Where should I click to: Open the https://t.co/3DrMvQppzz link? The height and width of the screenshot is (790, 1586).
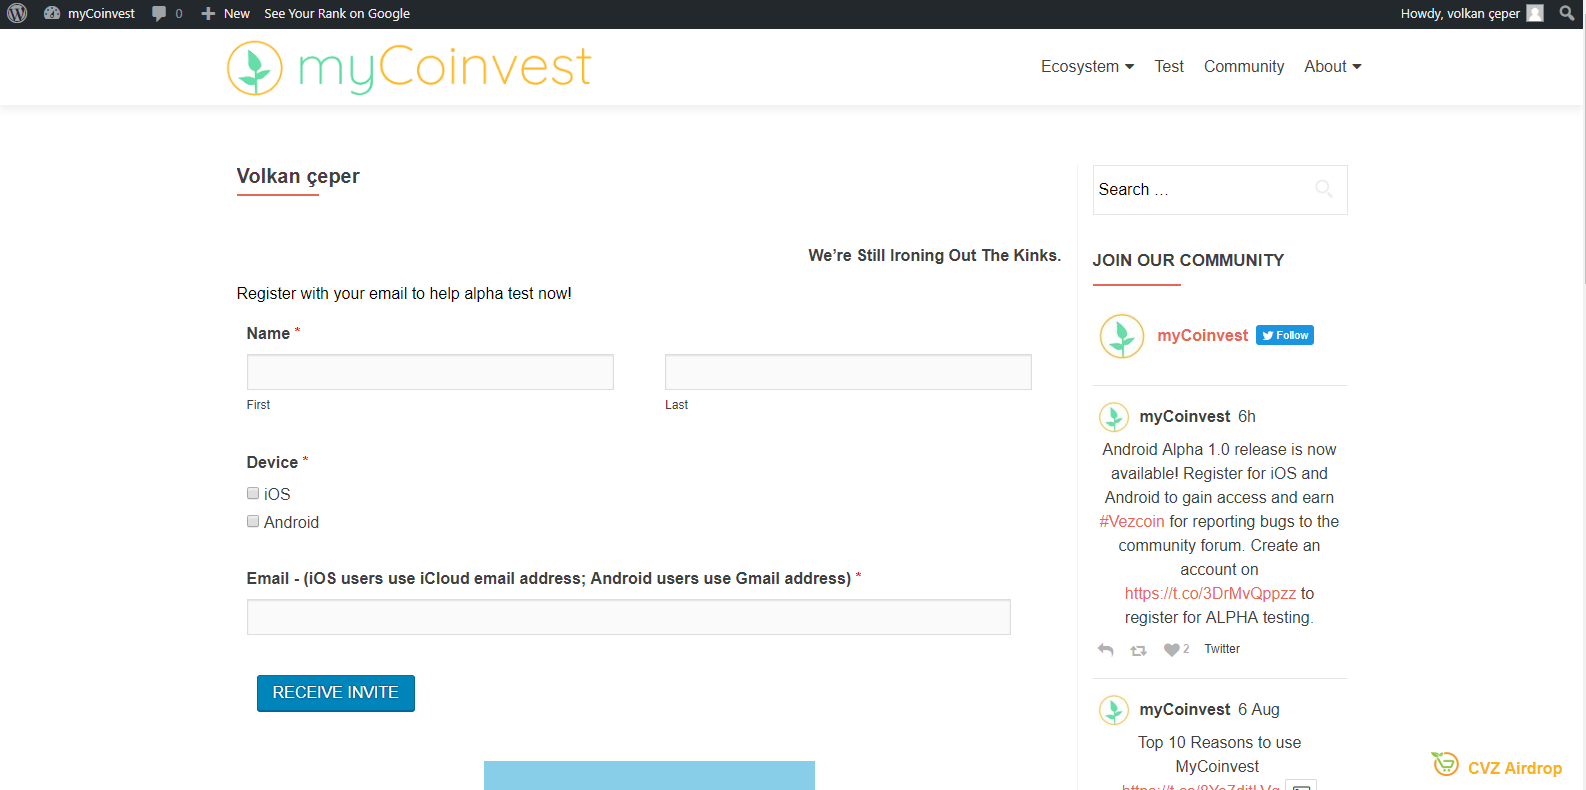(1210, 593)
